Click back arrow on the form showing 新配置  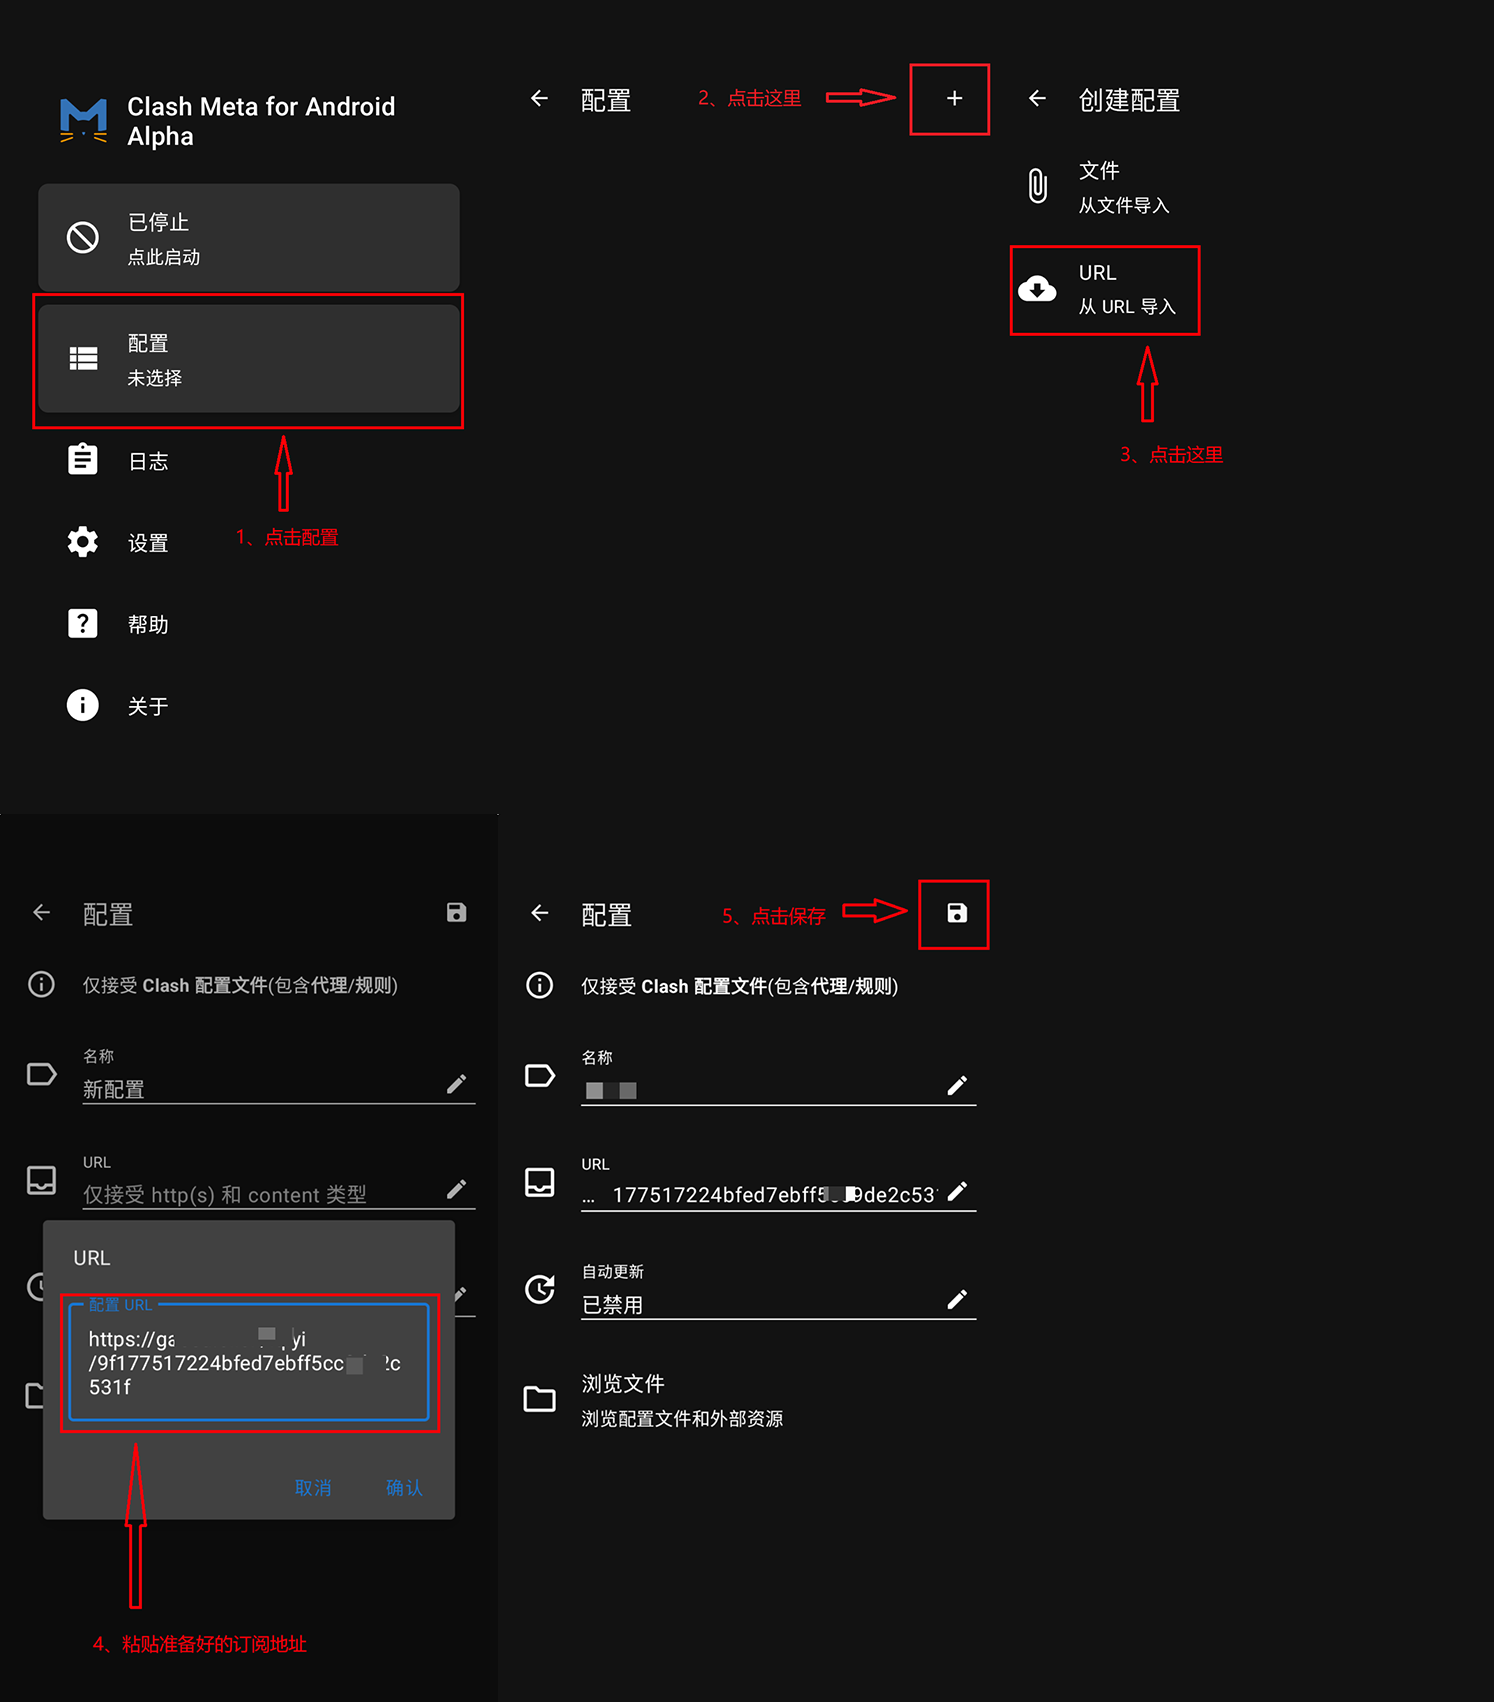pyautogui.click(x=42, y=912)
